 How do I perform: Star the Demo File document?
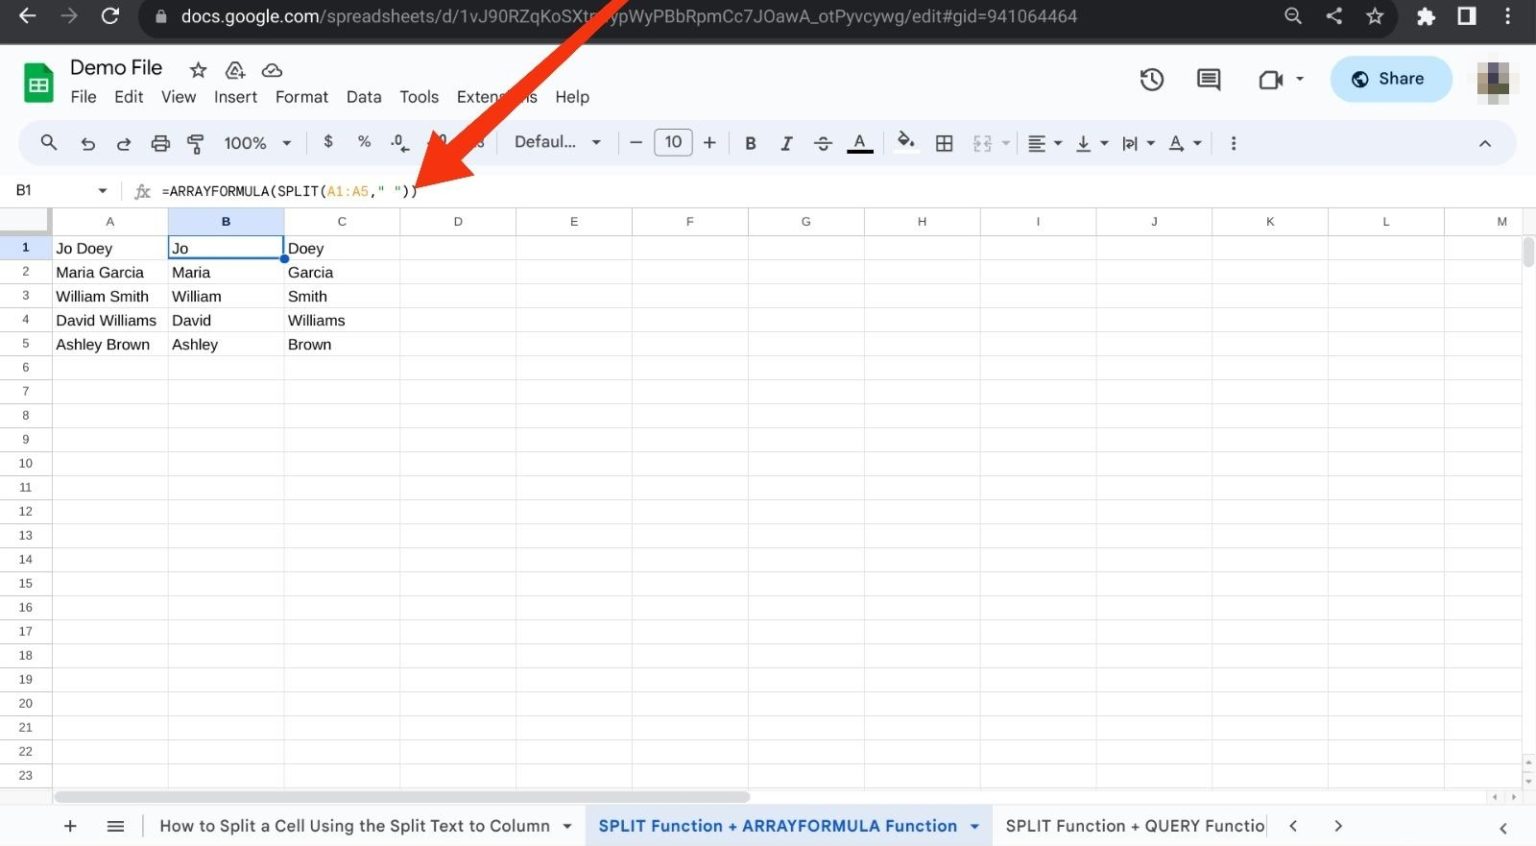198,70
